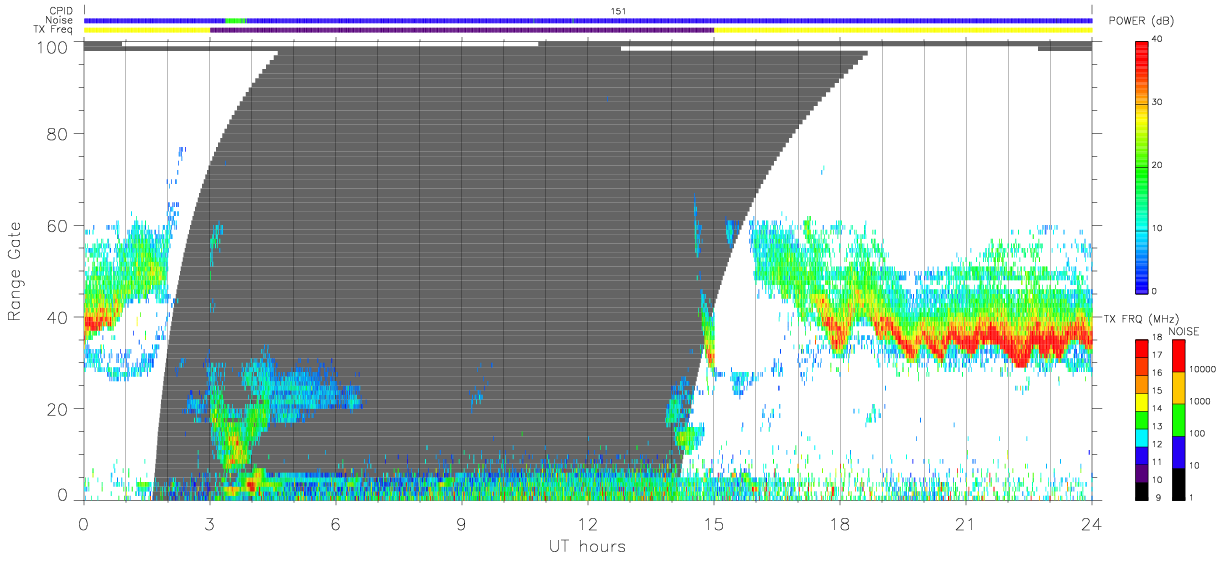Click the POWER (dB) legend title
This screenshot has width=1228, height=567.
(1141, 21)
